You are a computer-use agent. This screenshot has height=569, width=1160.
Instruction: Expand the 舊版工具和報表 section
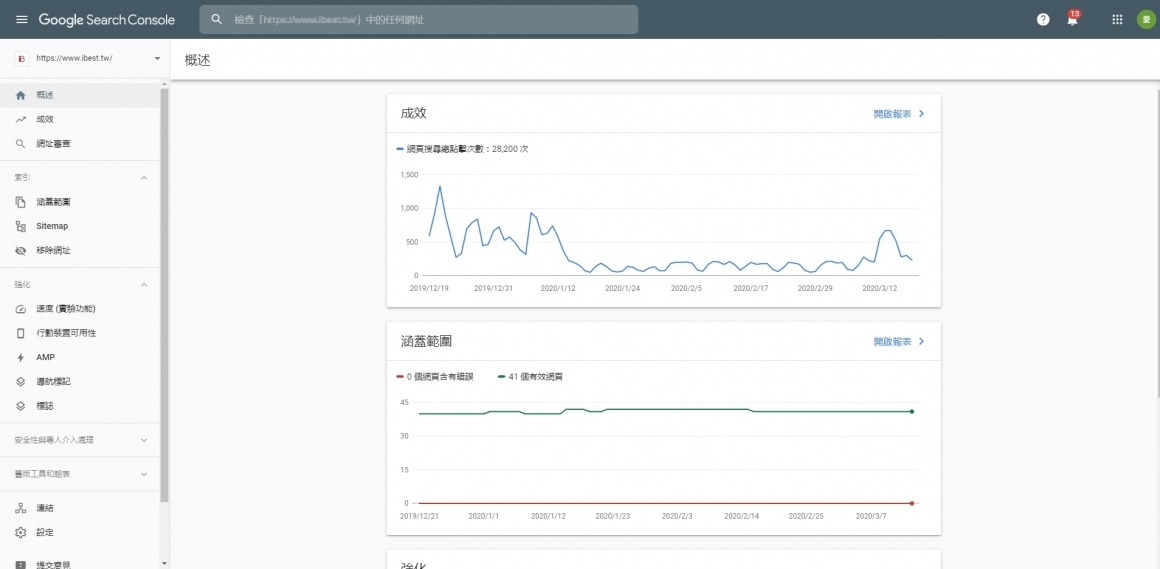tap(144, 474)
